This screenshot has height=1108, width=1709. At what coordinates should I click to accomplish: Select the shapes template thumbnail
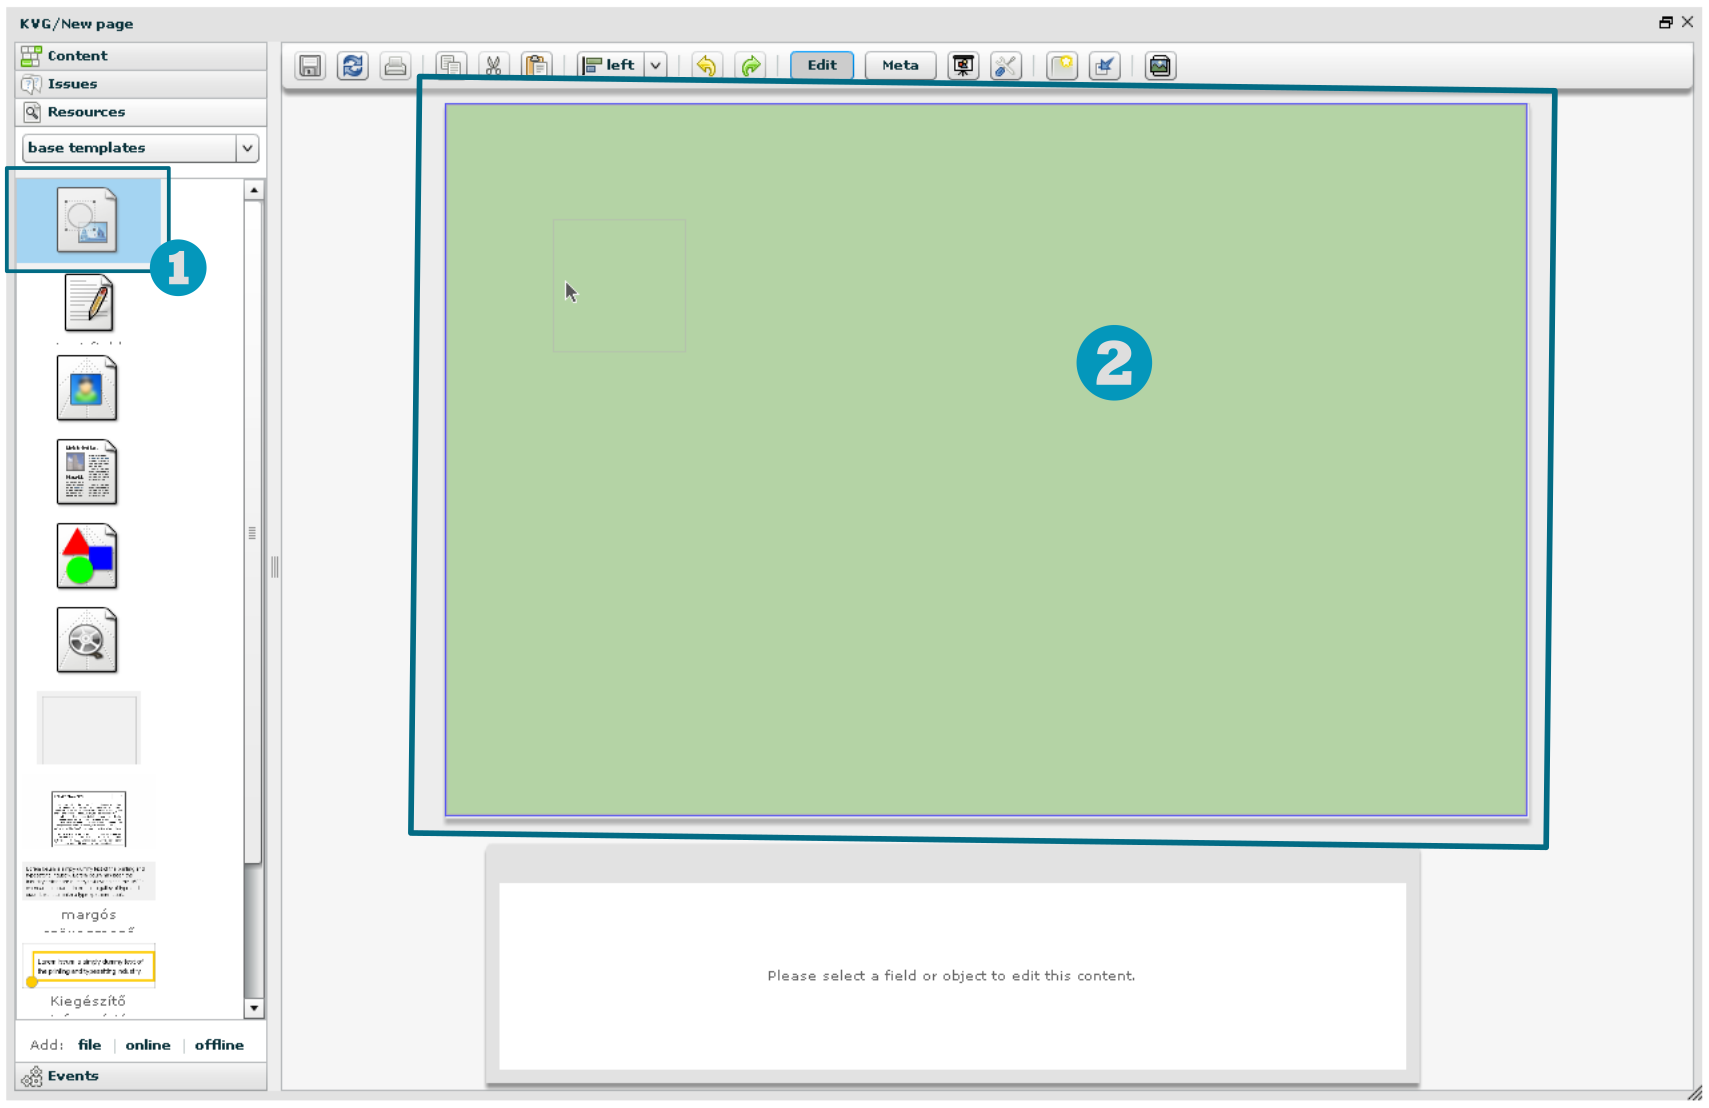tap(87, 556)
